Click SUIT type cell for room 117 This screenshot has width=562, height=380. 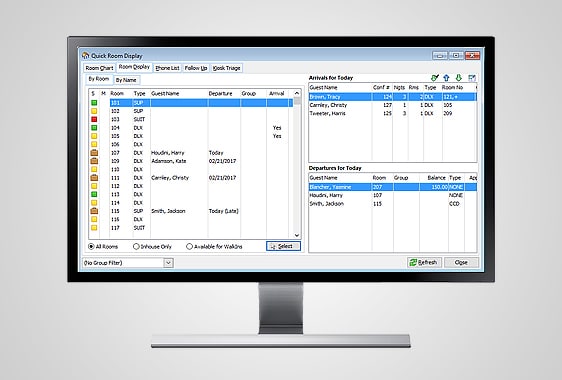(x=139, y=228)
